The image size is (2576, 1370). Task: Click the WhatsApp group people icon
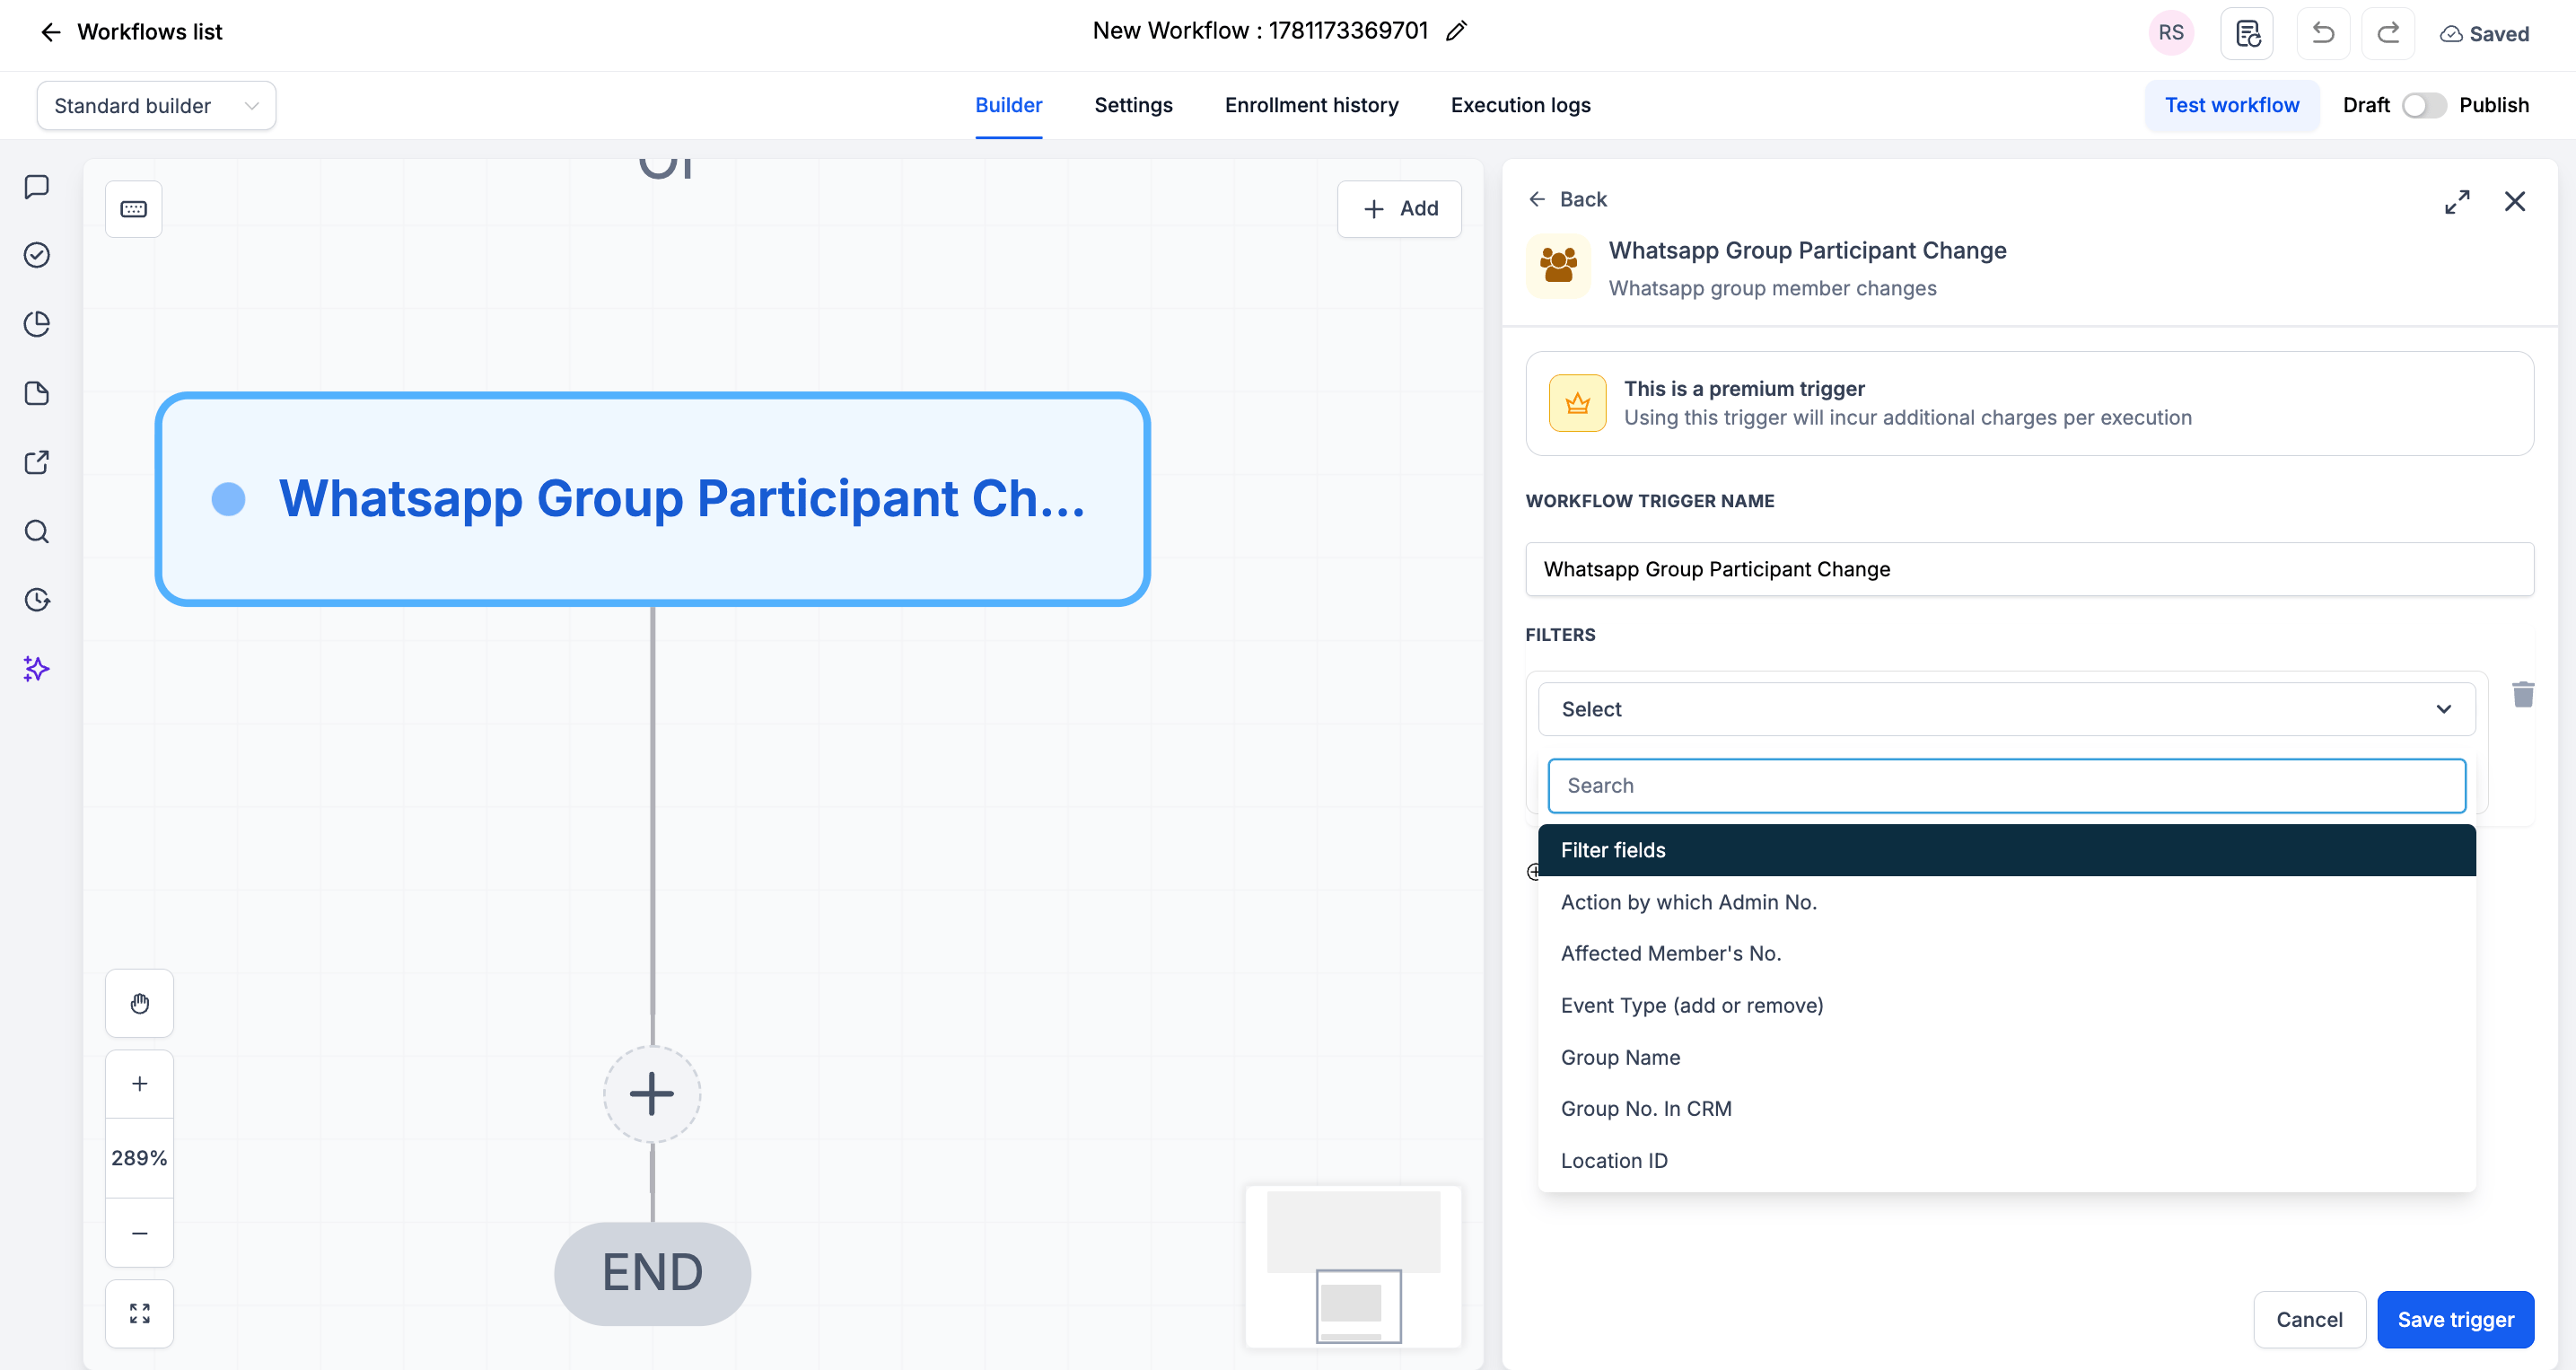coord(1558,266)
